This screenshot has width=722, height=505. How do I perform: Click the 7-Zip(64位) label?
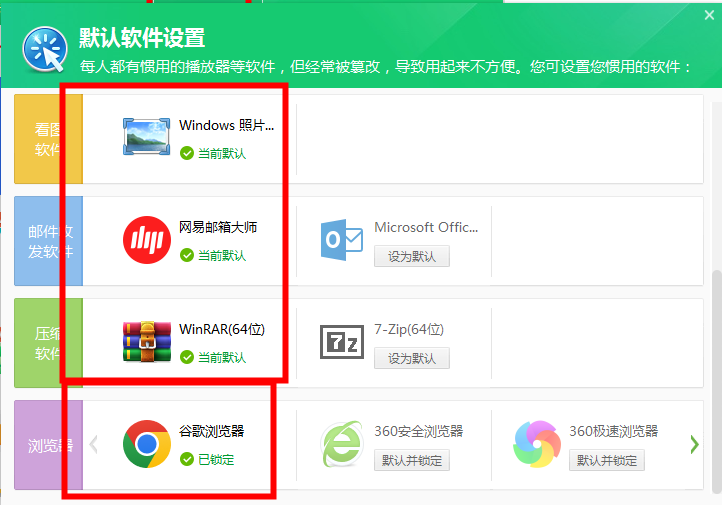click(x=409, y=329)
